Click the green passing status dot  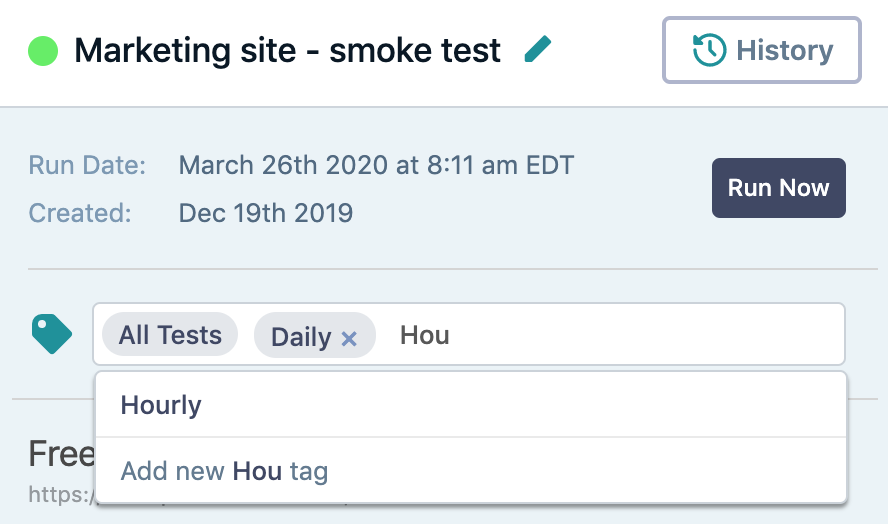43,51
